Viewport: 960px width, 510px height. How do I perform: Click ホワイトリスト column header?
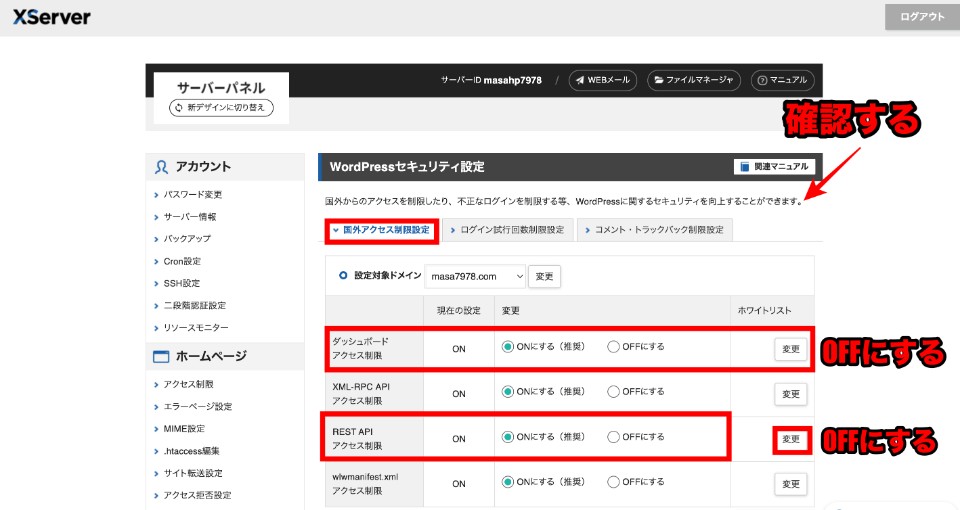tap(764, 311)
